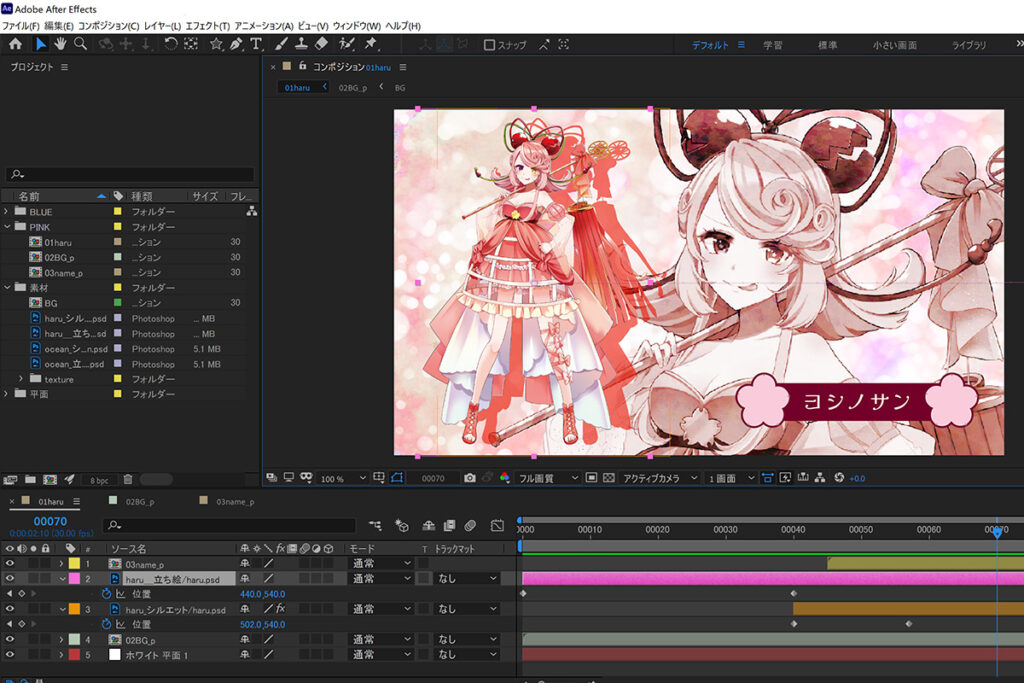Enable the スナップ checkbox

pos(489,45)
